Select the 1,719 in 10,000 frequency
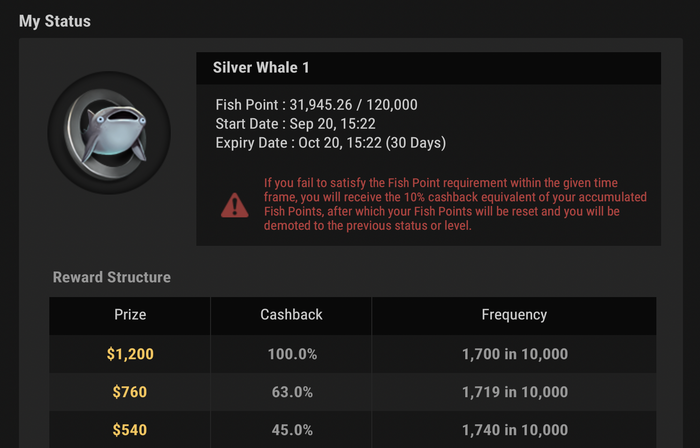This screenshot has height=448, width=700. (514, 392)
